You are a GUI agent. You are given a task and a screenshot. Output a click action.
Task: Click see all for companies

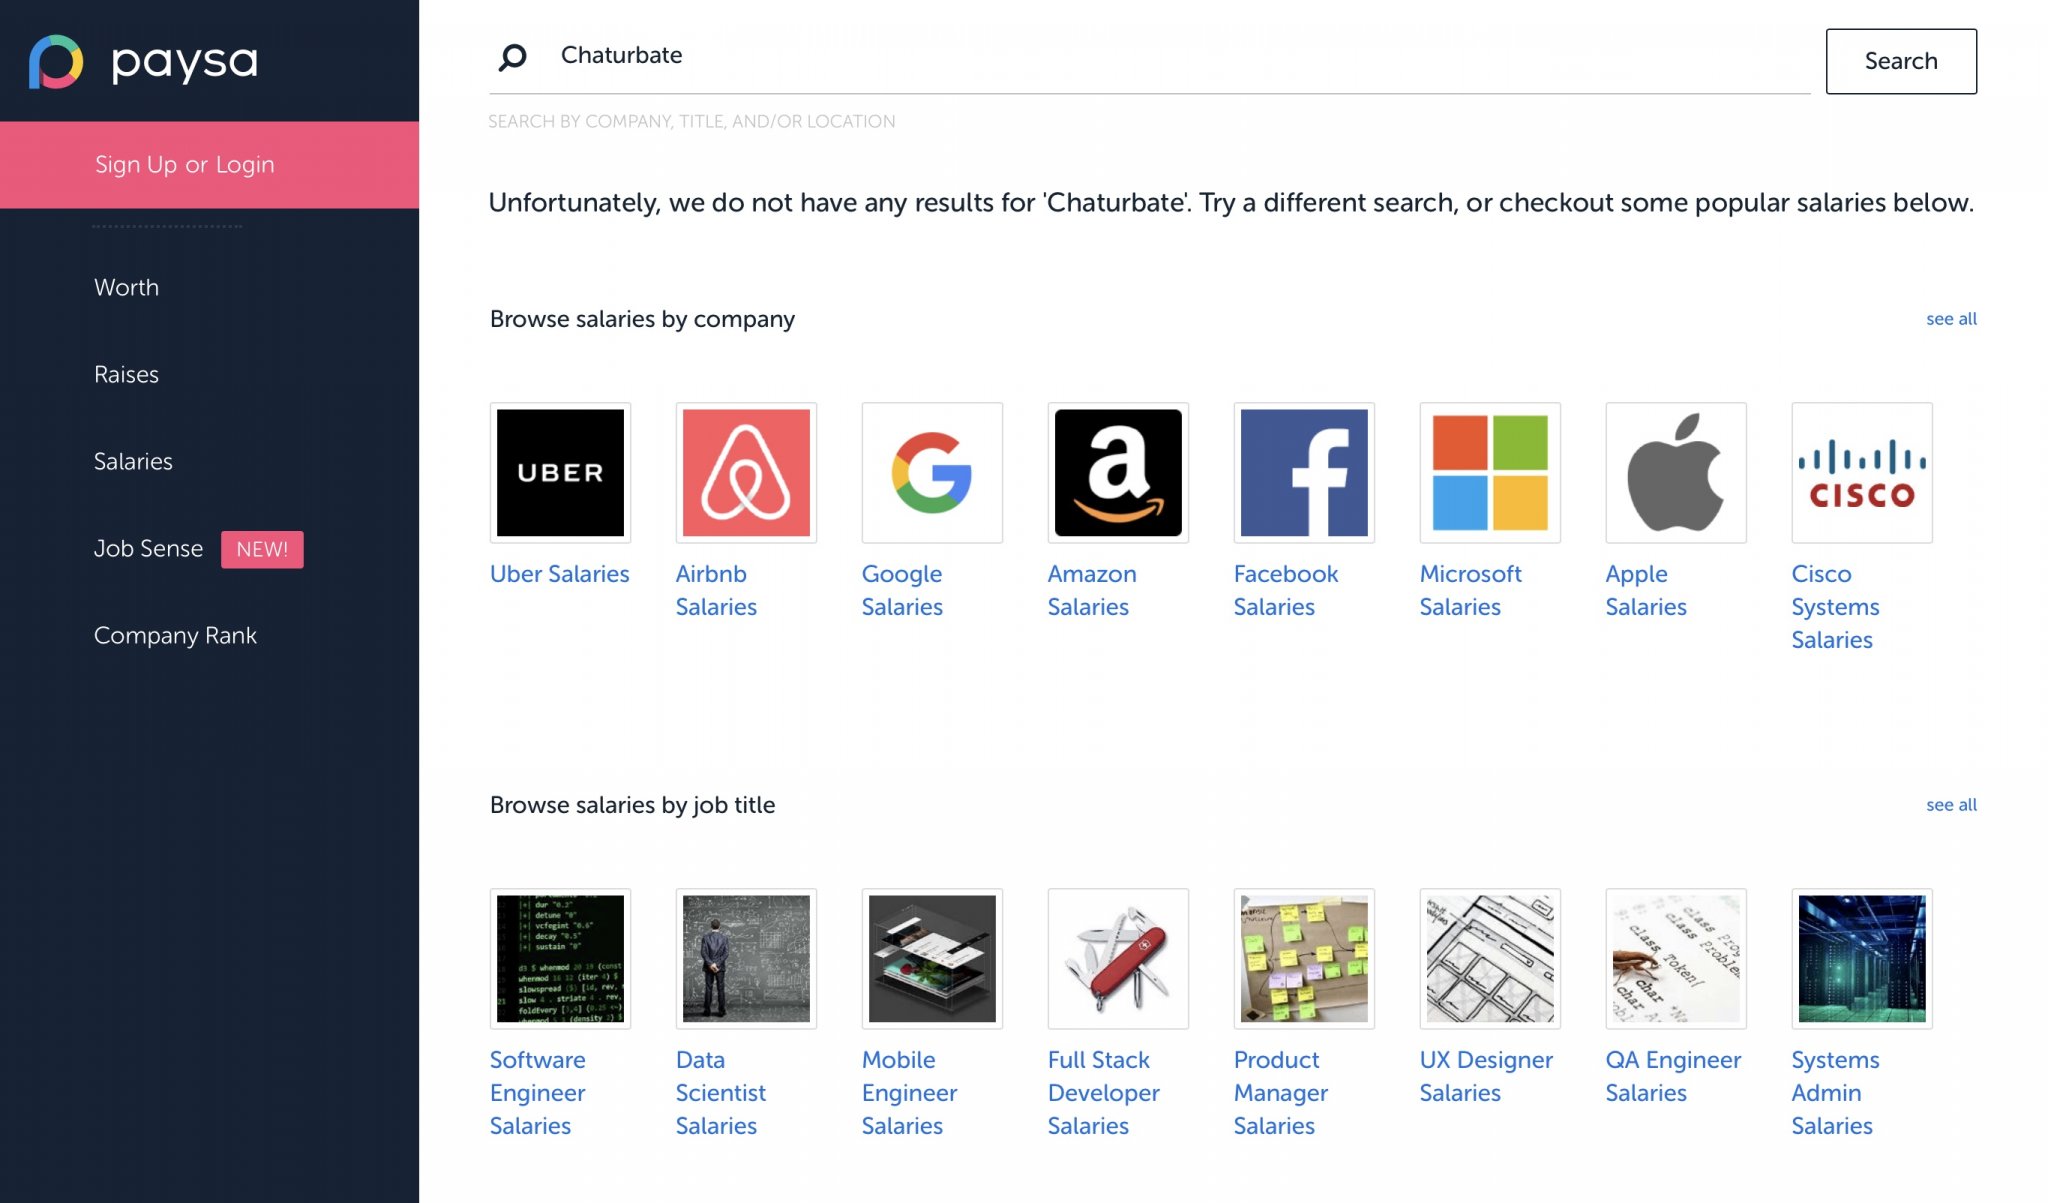click(1951, 319)
